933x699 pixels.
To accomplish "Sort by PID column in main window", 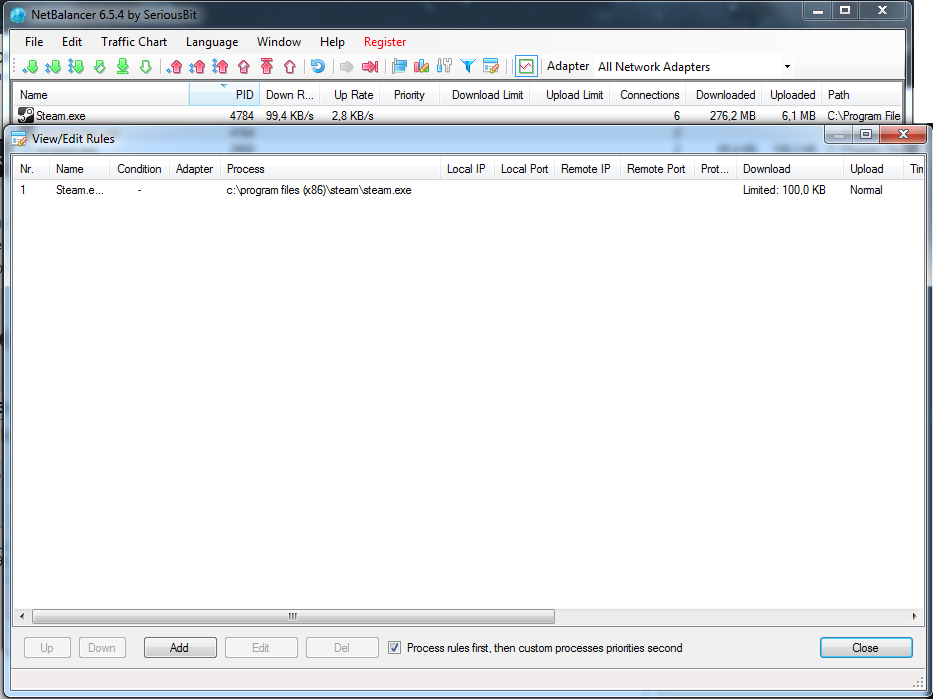I will click(x=224, y=95).
